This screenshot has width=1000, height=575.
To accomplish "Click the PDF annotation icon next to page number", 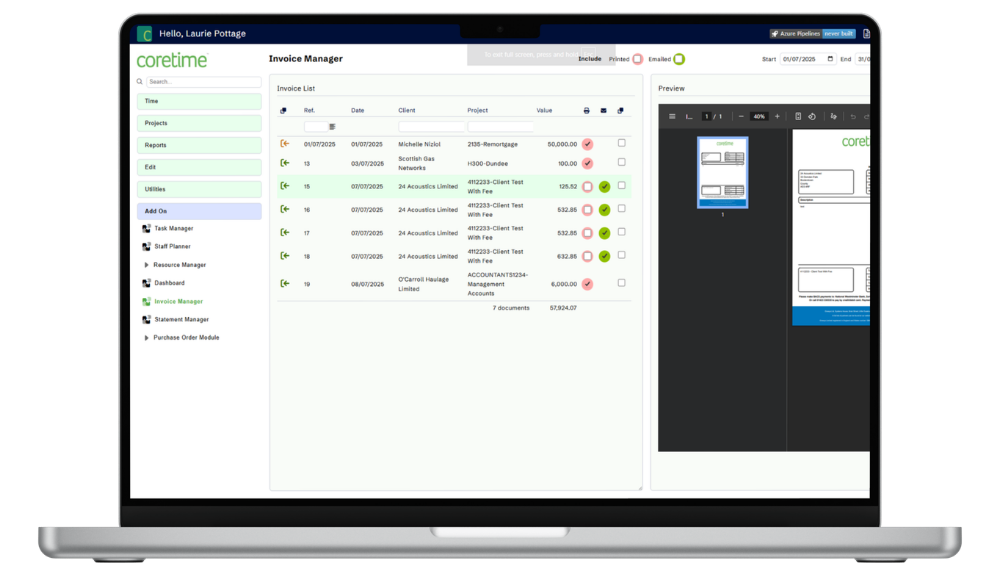I will click(689, 117).
